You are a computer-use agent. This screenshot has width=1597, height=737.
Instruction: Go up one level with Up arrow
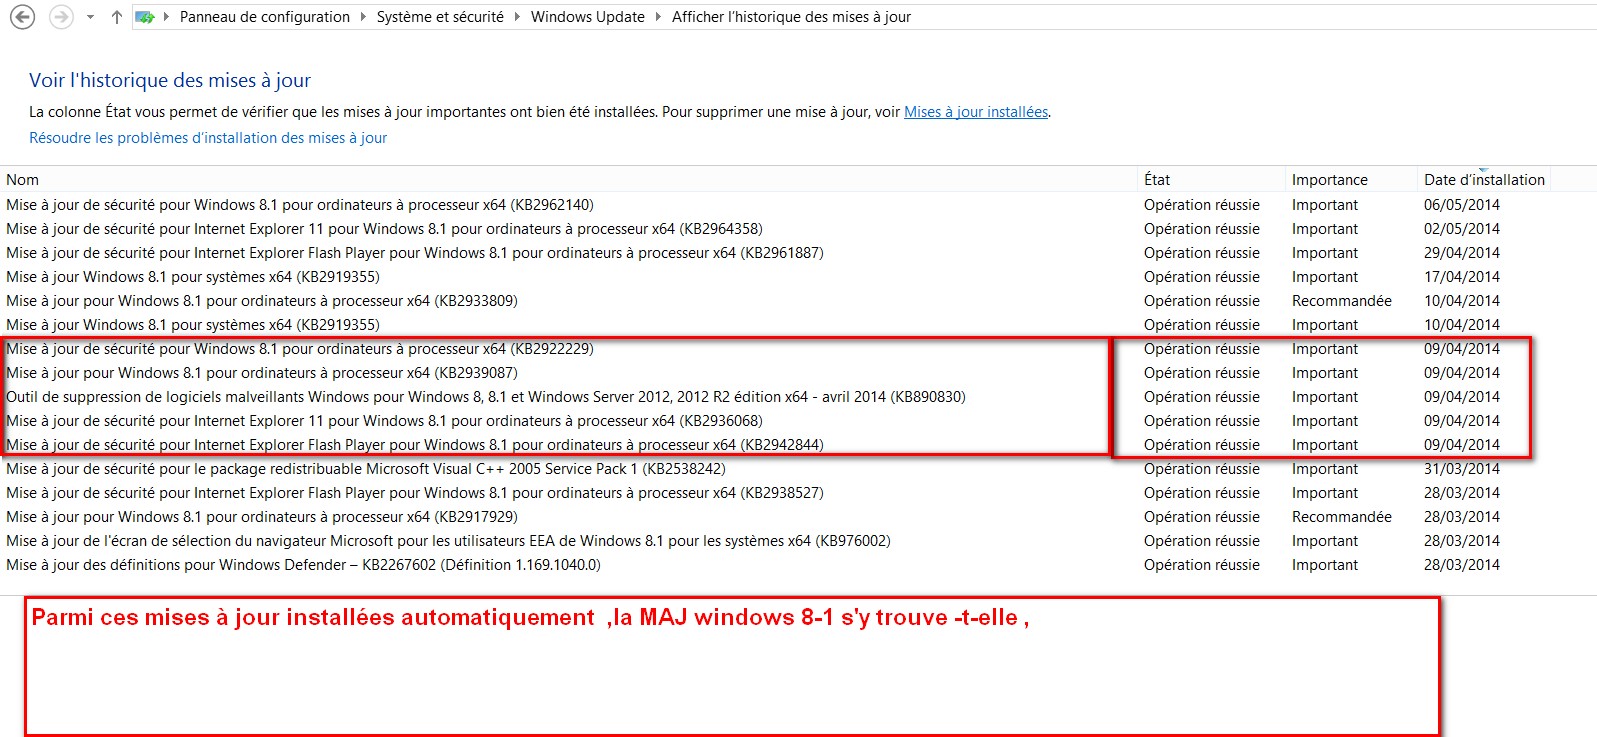click(x=117, y=17)
